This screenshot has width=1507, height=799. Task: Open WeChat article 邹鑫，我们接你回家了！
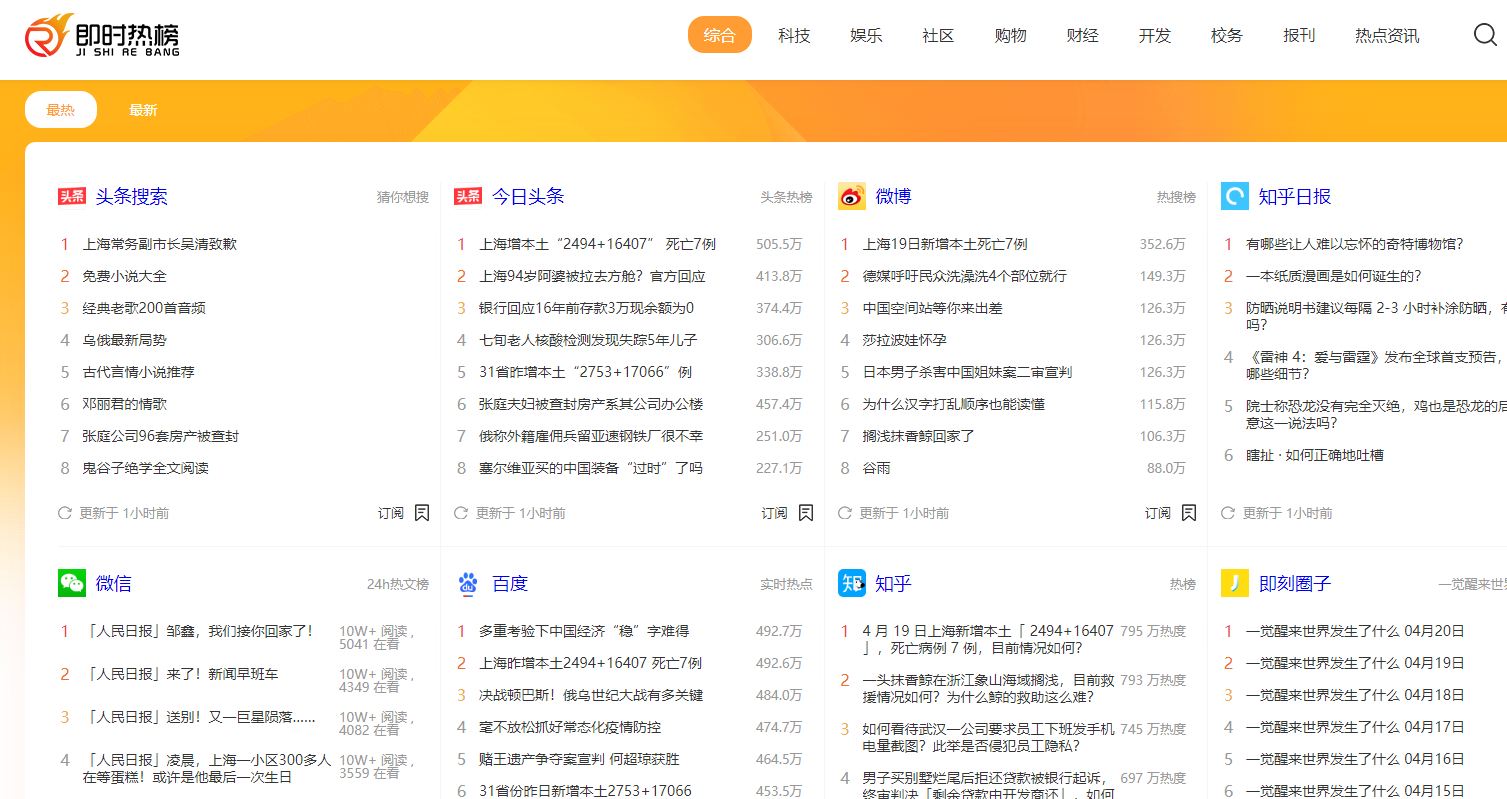click(x=198, y=631)
